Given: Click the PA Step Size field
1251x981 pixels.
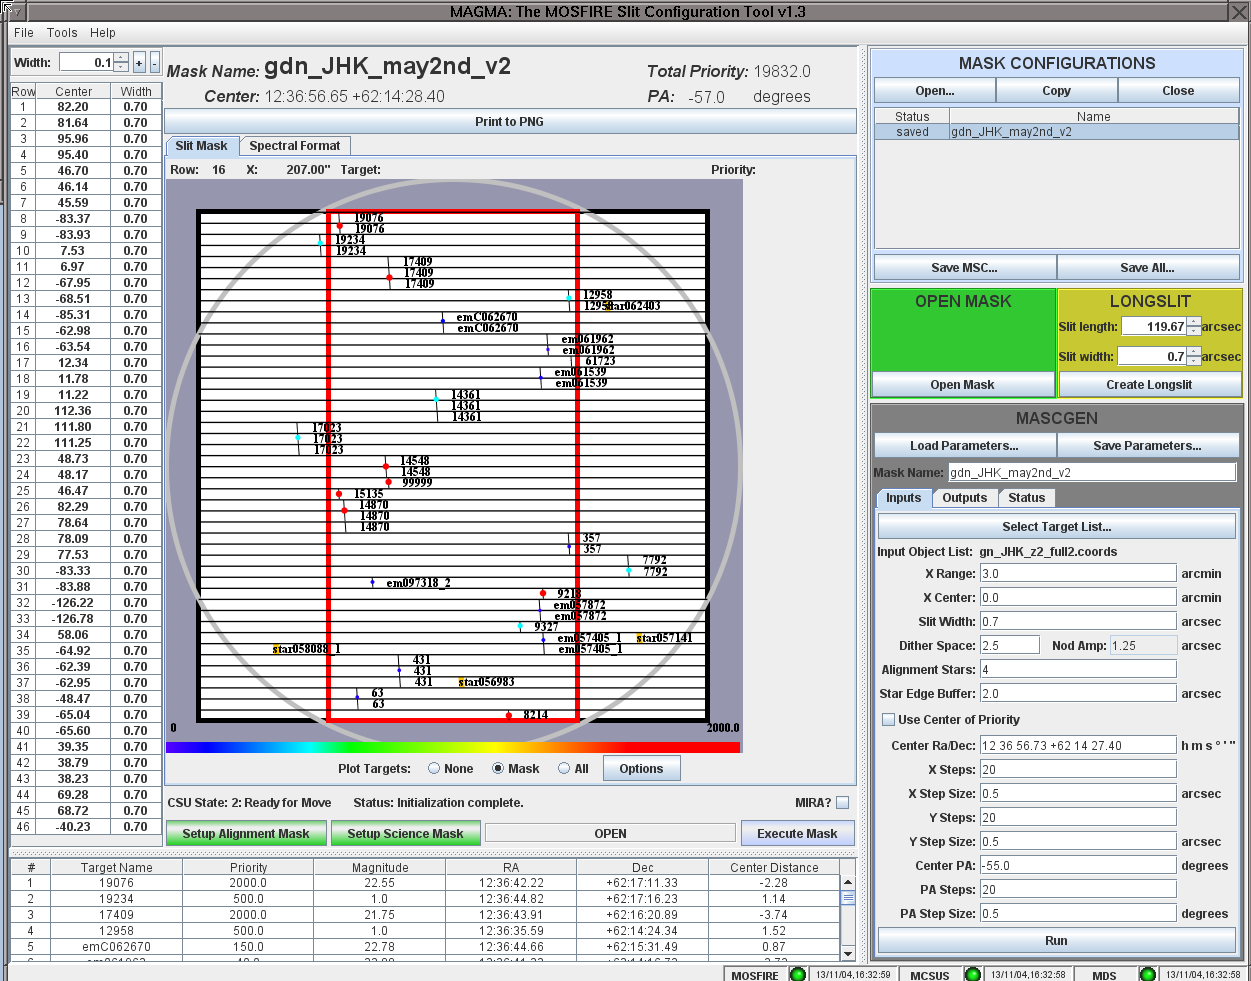Looking at the screenshot, I should pos(1078,914).
